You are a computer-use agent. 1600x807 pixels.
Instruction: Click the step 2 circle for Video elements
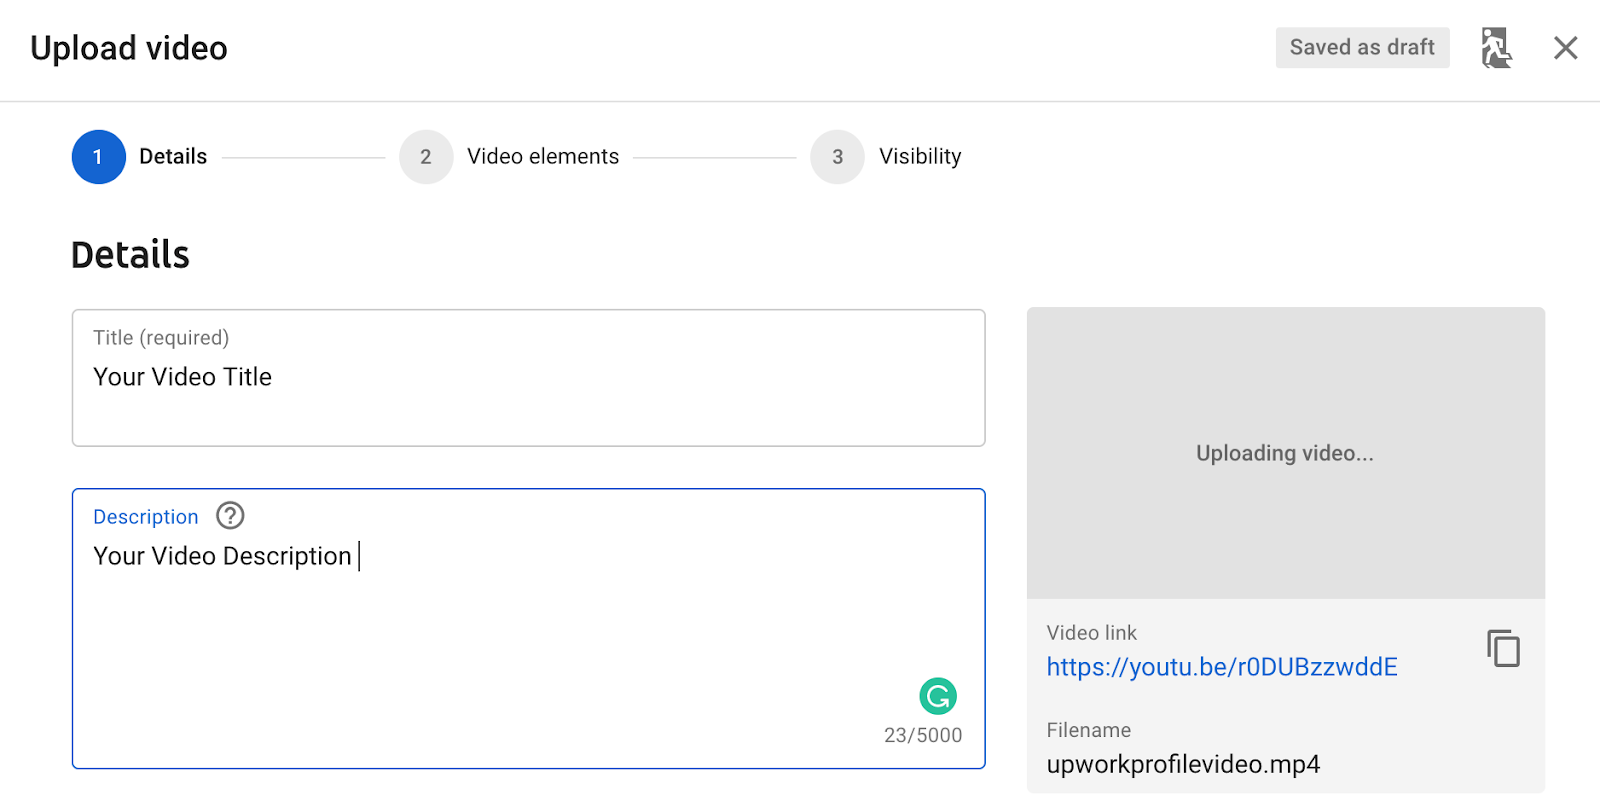(x=426, y=157)
